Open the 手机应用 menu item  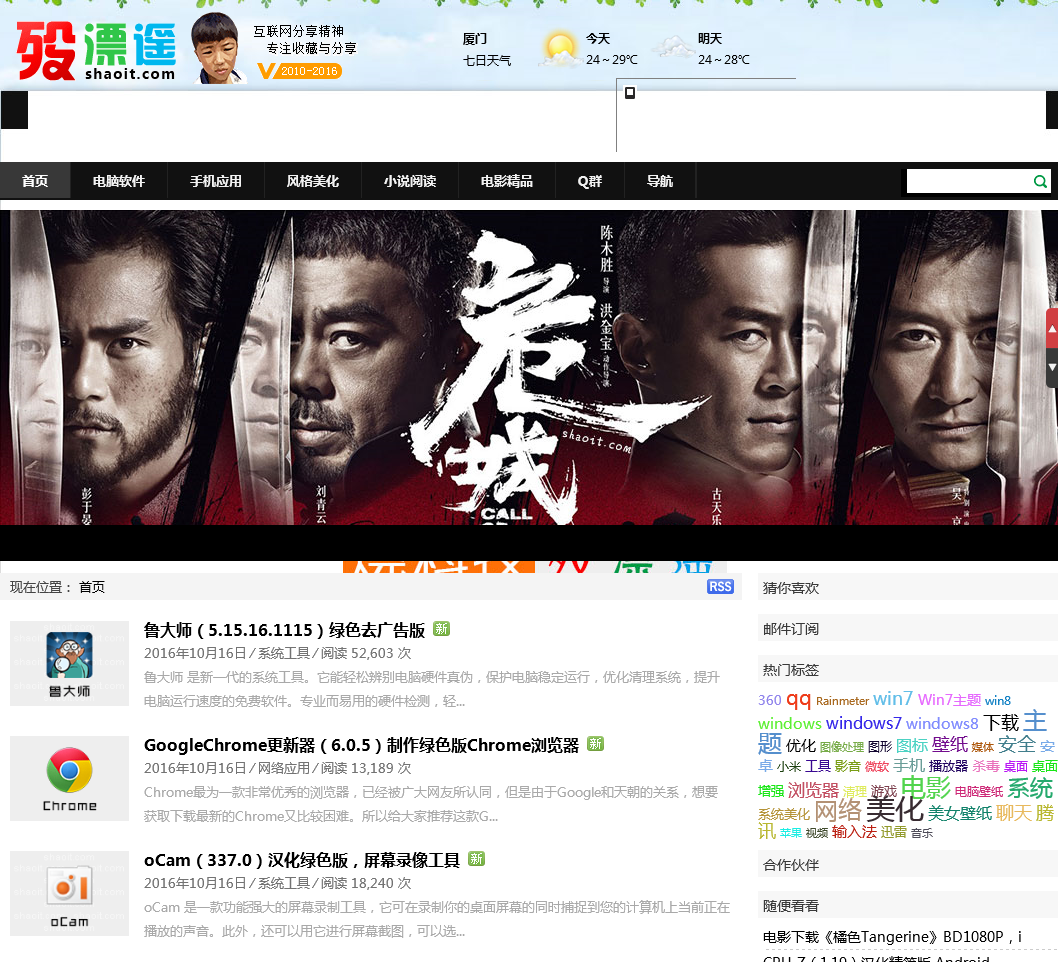216,181
